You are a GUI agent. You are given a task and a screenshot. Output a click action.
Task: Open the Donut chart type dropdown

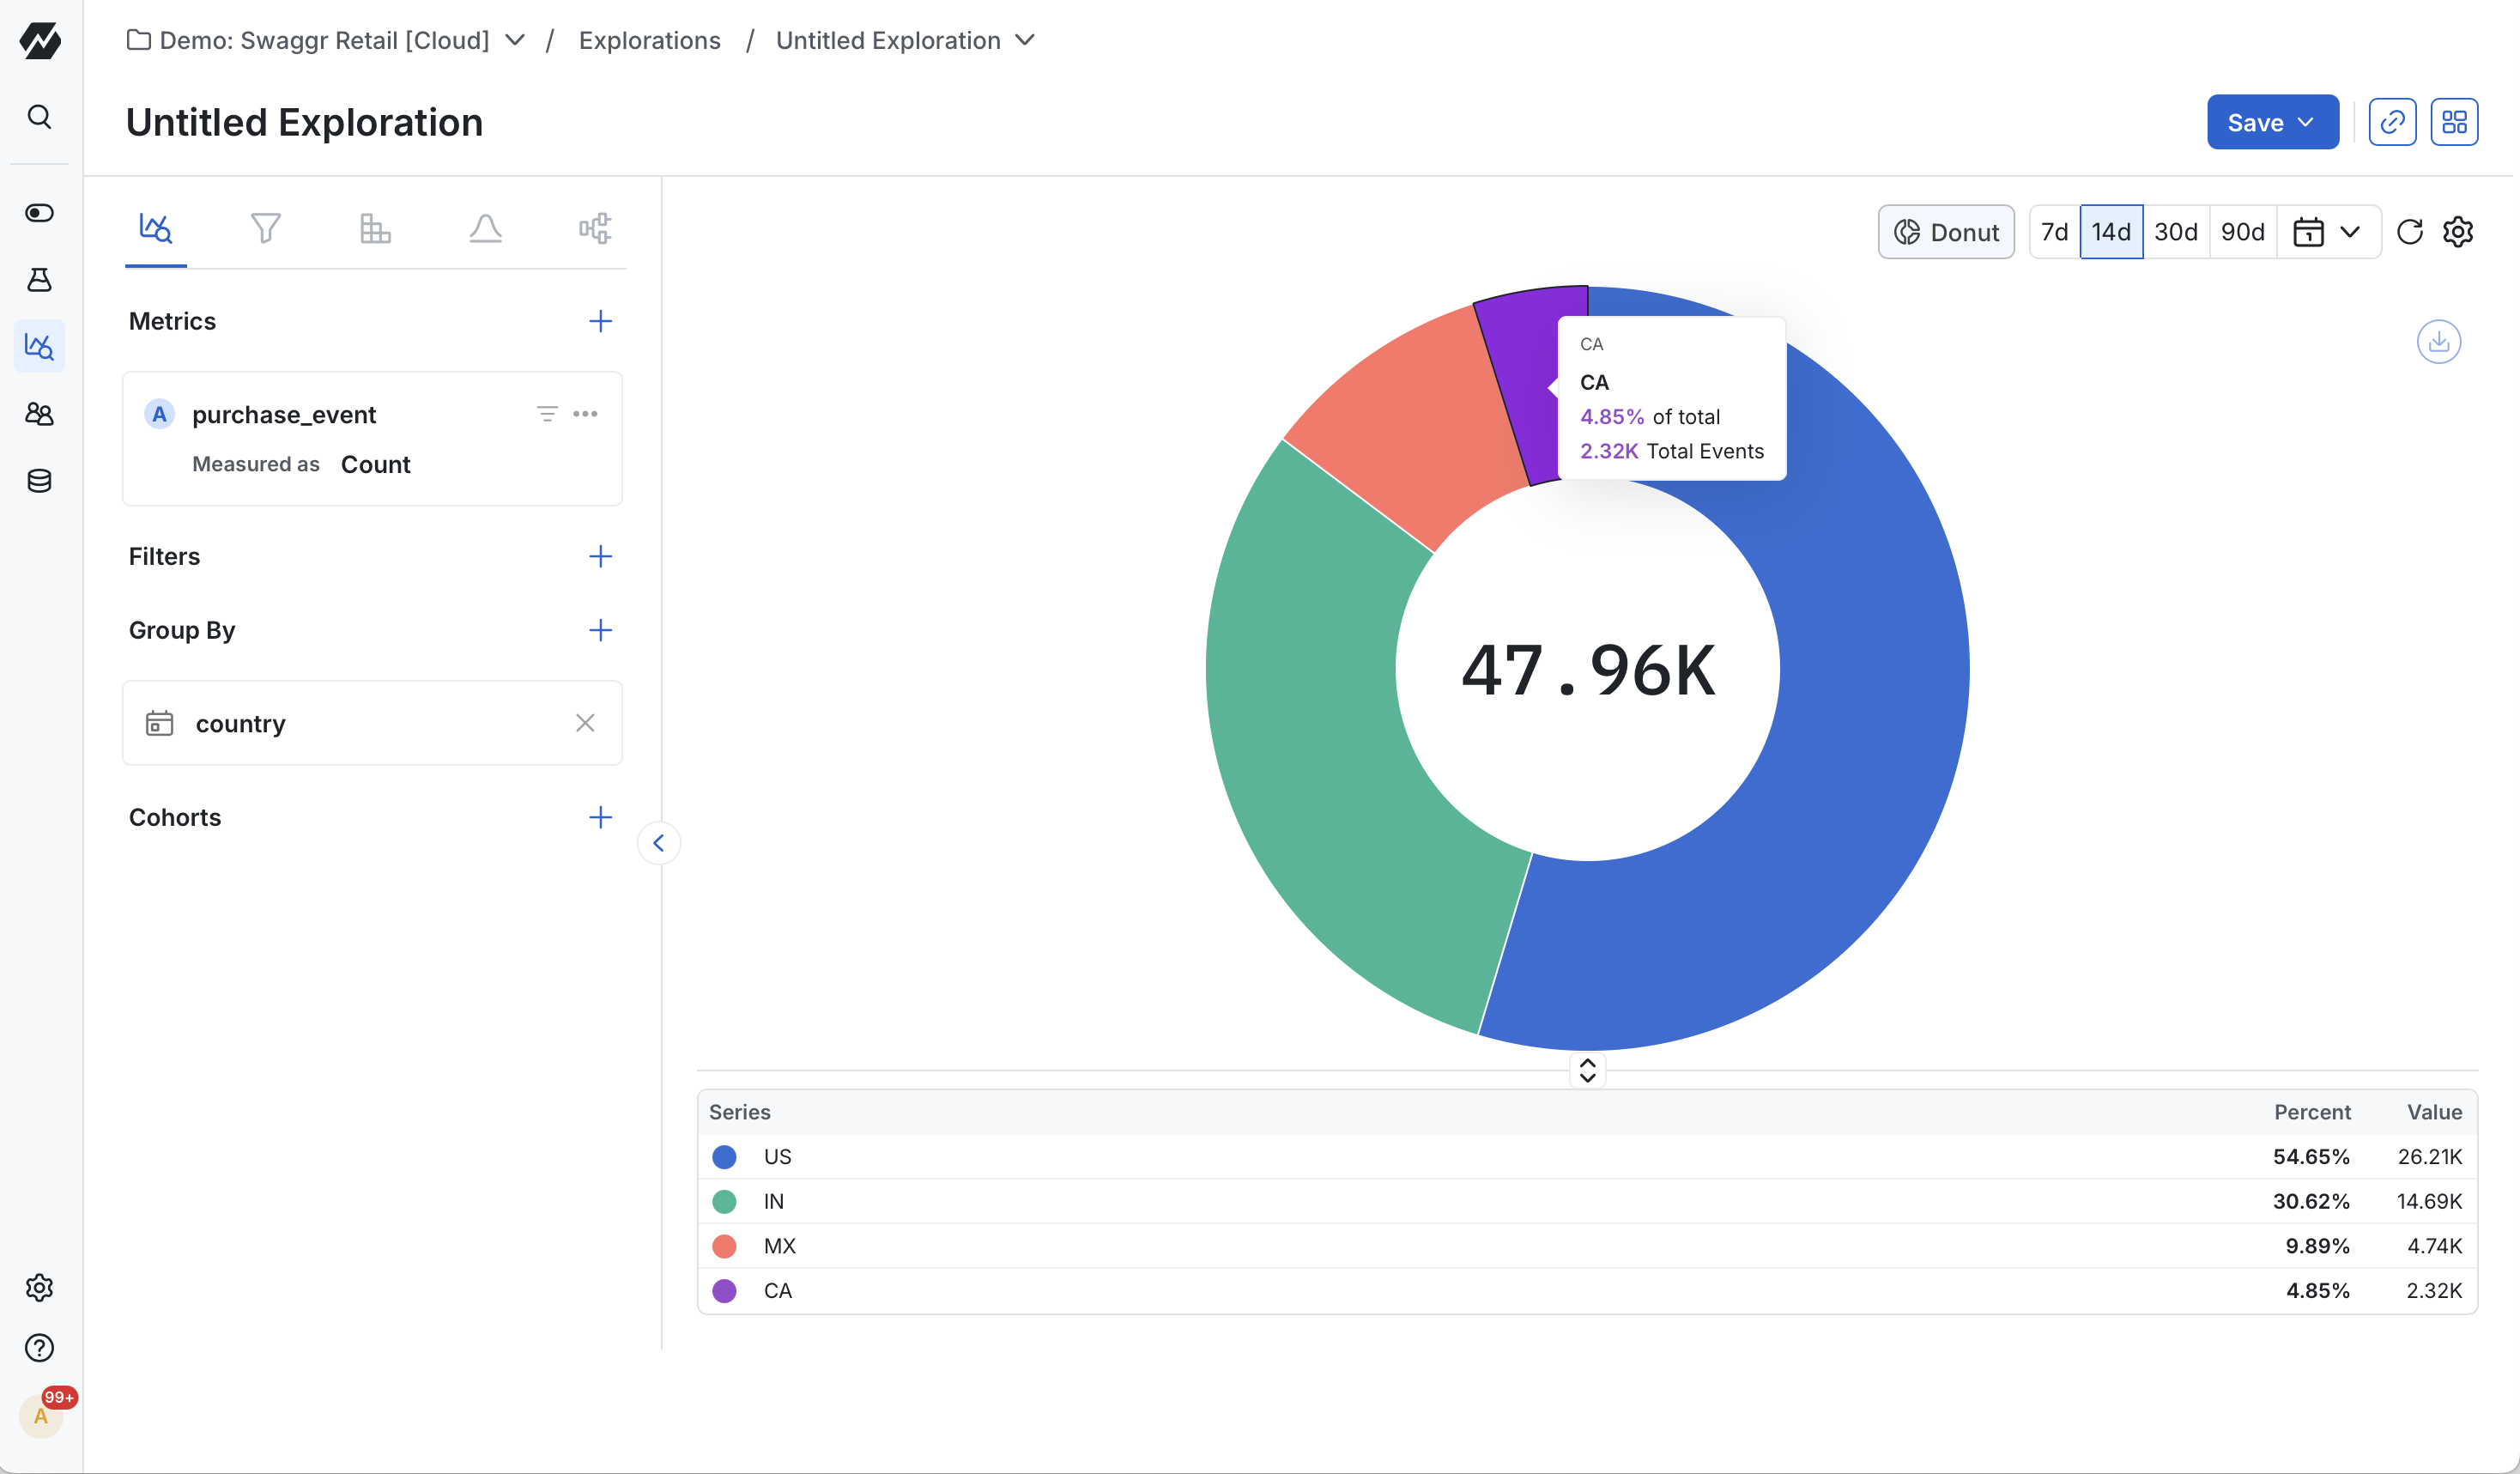(1946, 232)
